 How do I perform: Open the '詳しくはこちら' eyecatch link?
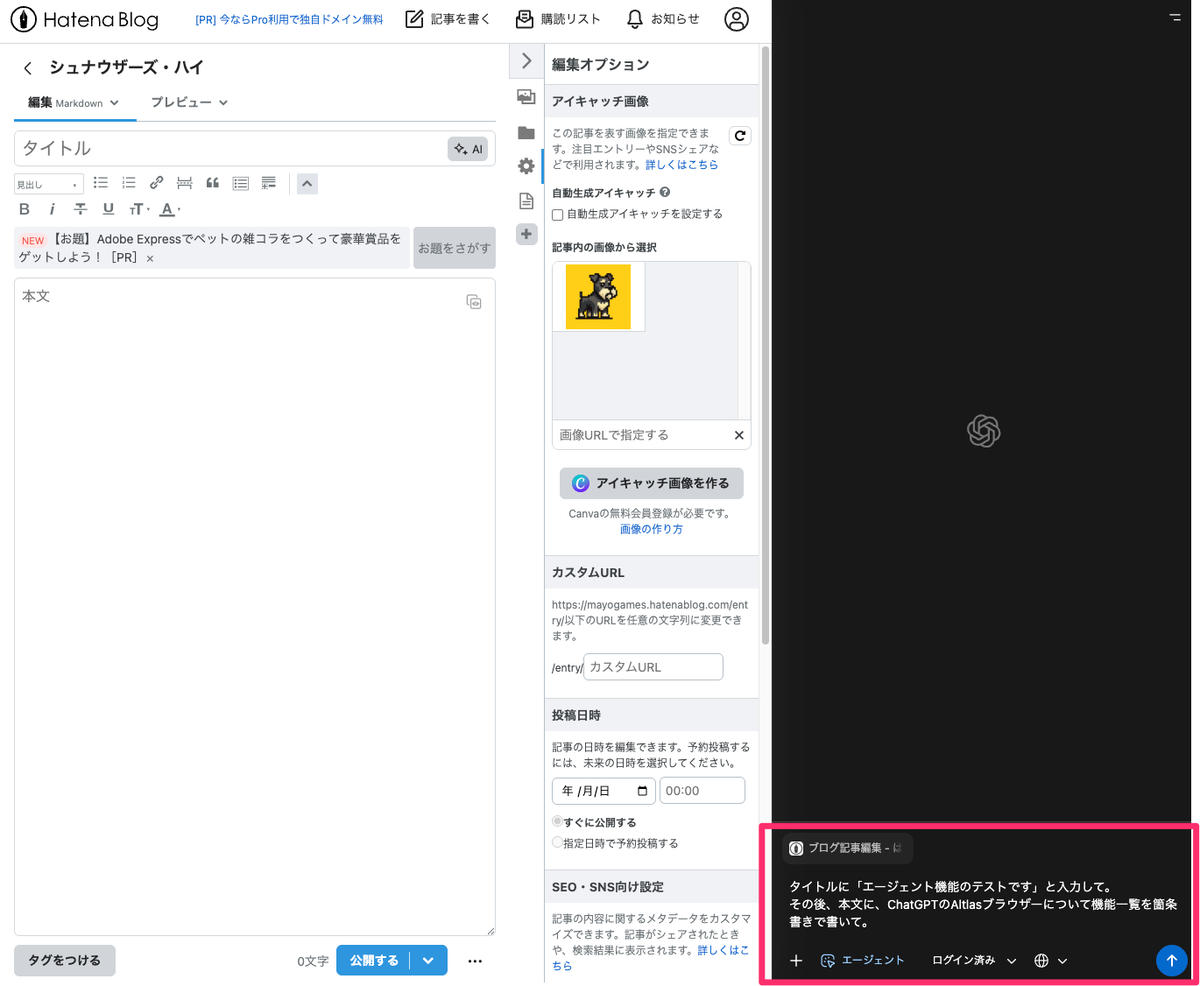point(680,165)
